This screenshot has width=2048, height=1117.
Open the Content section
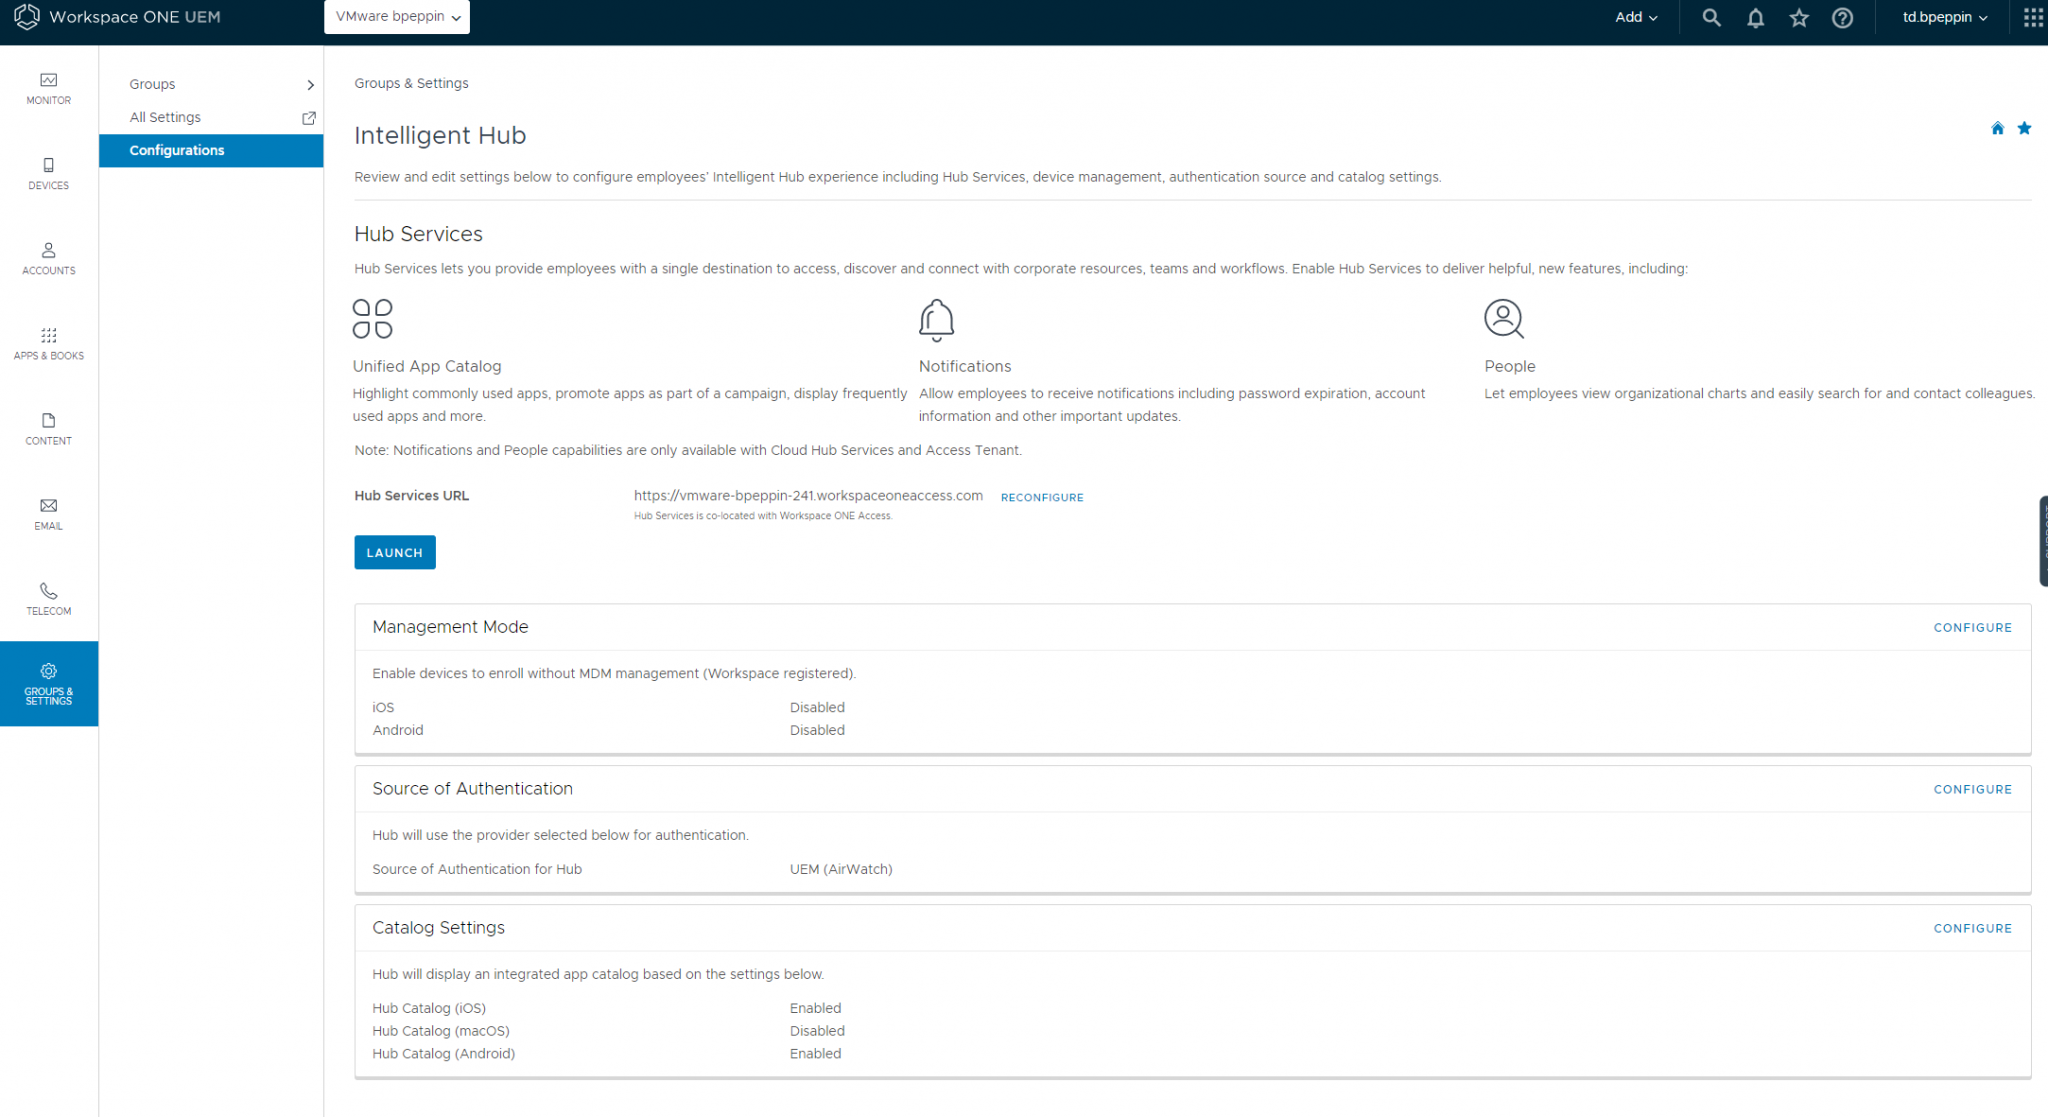(x=48, y=428)
